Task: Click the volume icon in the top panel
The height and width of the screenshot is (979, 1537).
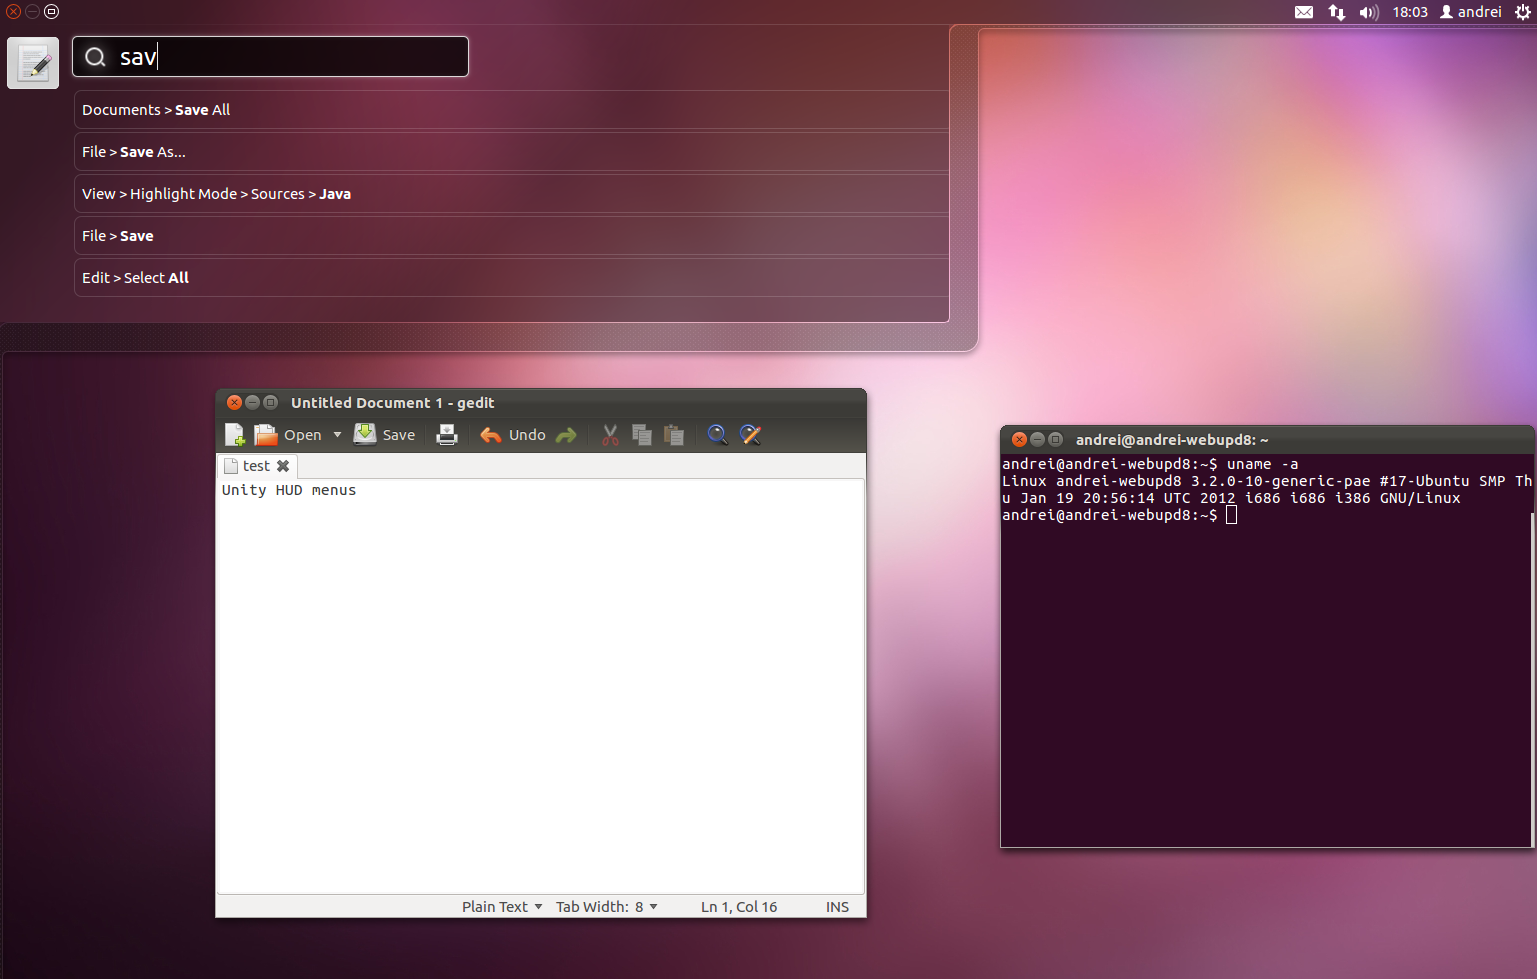Action: pos(1368,12)
